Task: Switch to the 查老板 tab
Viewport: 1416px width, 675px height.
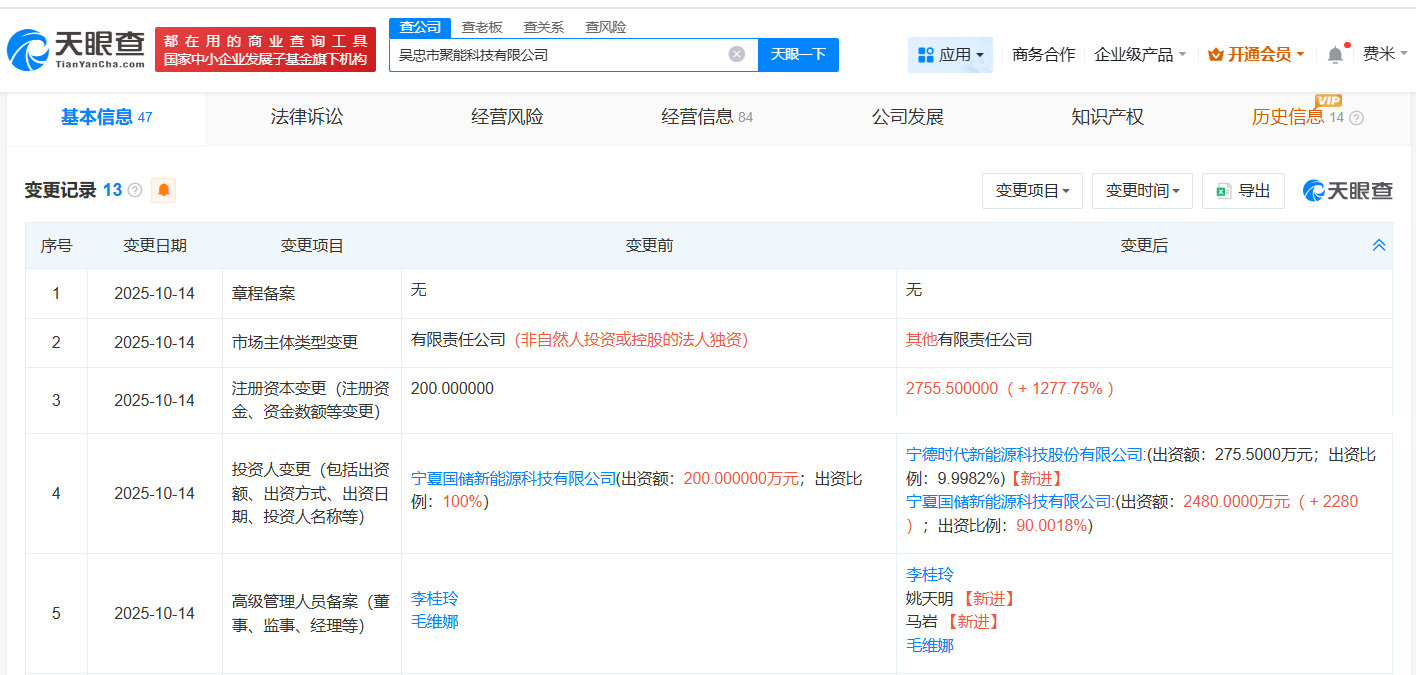Action: (479, 27)
